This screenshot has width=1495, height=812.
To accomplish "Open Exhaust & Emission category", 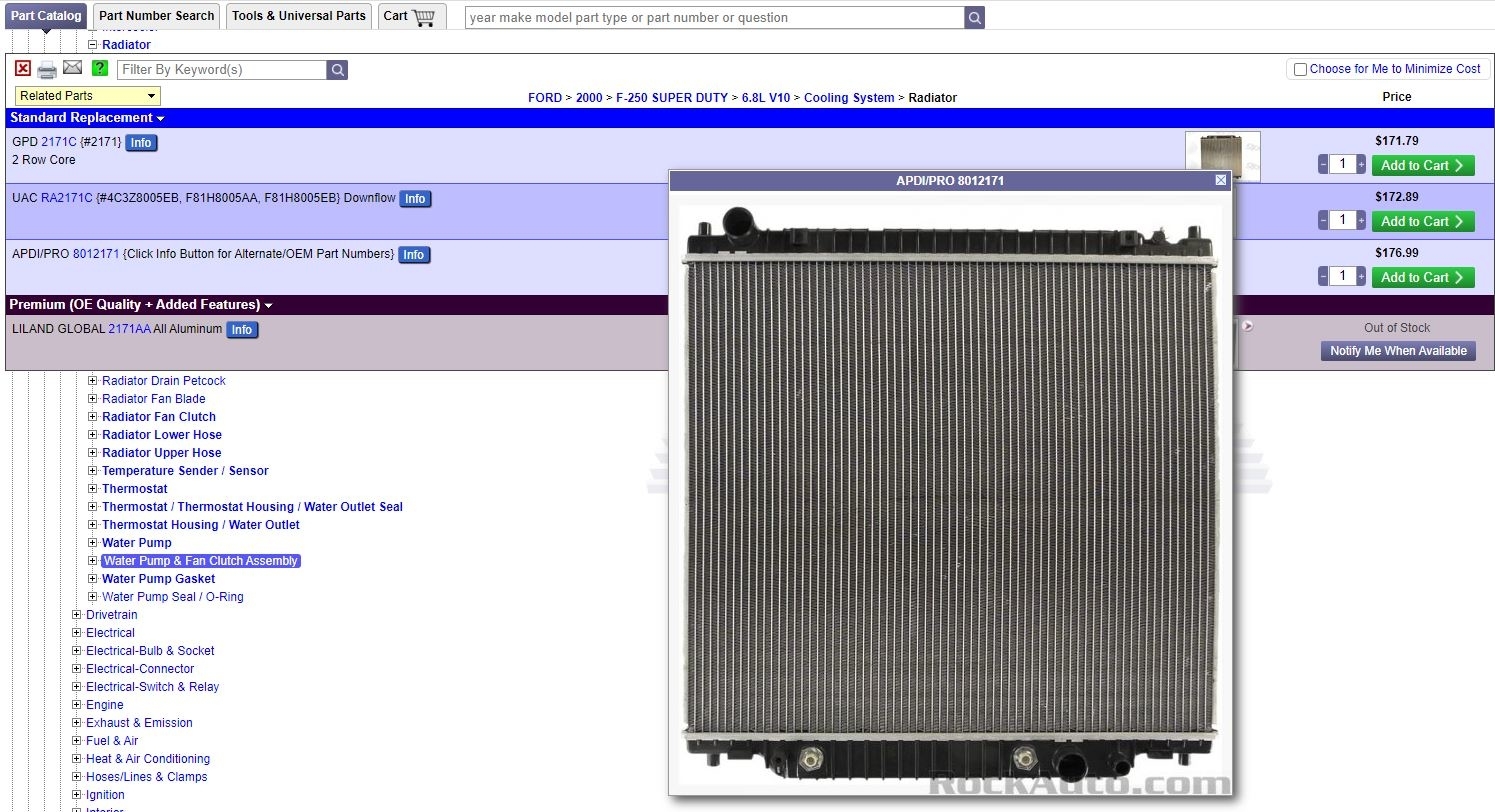I will 139,723.
